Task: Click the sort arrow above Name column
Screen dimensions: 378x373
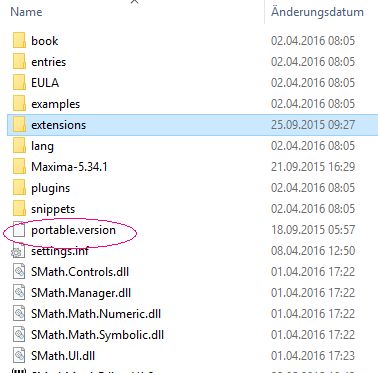Action: (134, 2)
